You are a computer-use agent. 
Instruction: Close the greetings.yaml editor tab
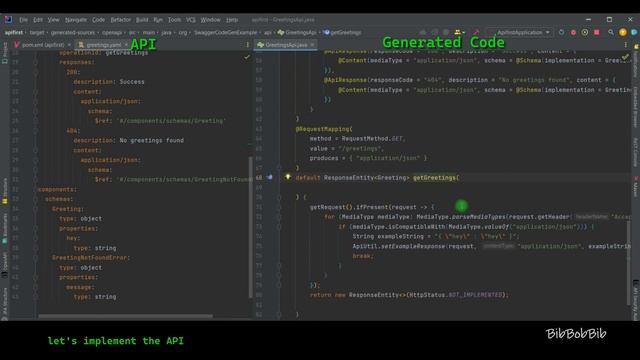[126, 45]
